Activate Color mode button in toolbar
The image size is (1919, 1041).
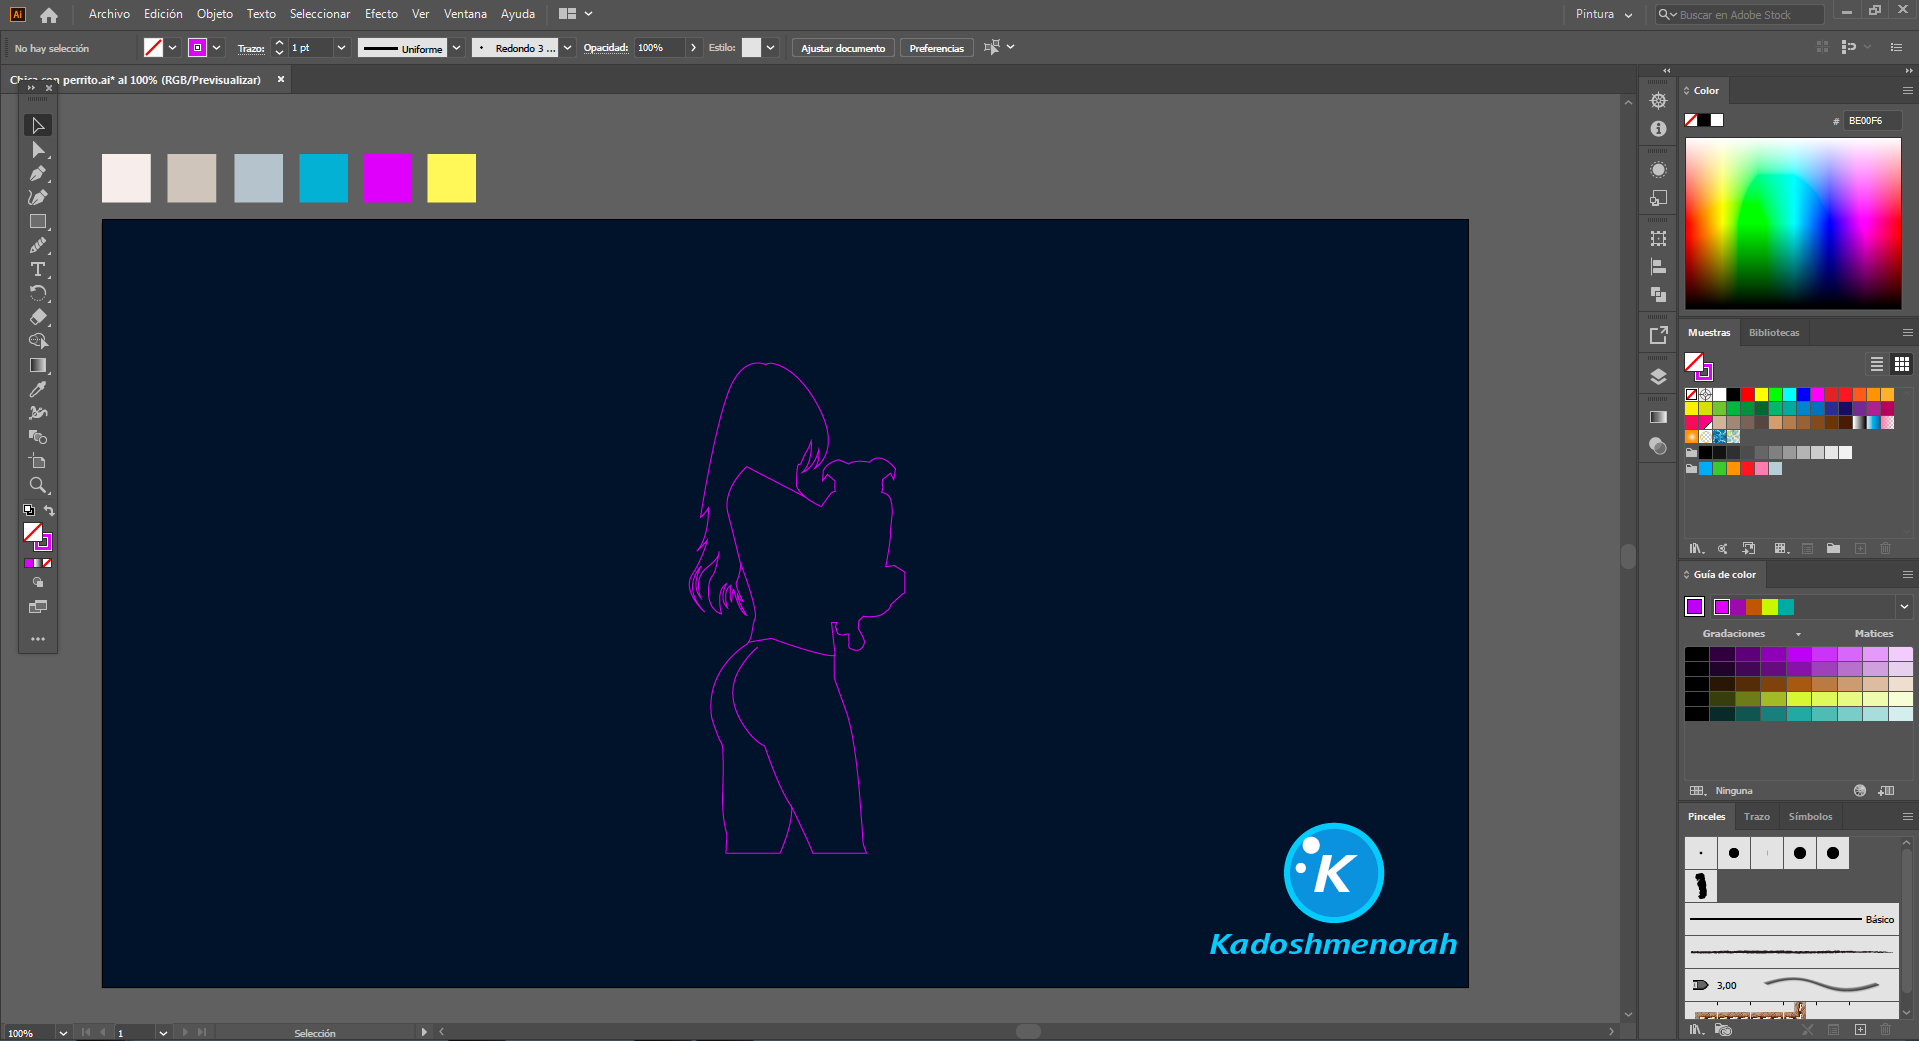(29, 563)
